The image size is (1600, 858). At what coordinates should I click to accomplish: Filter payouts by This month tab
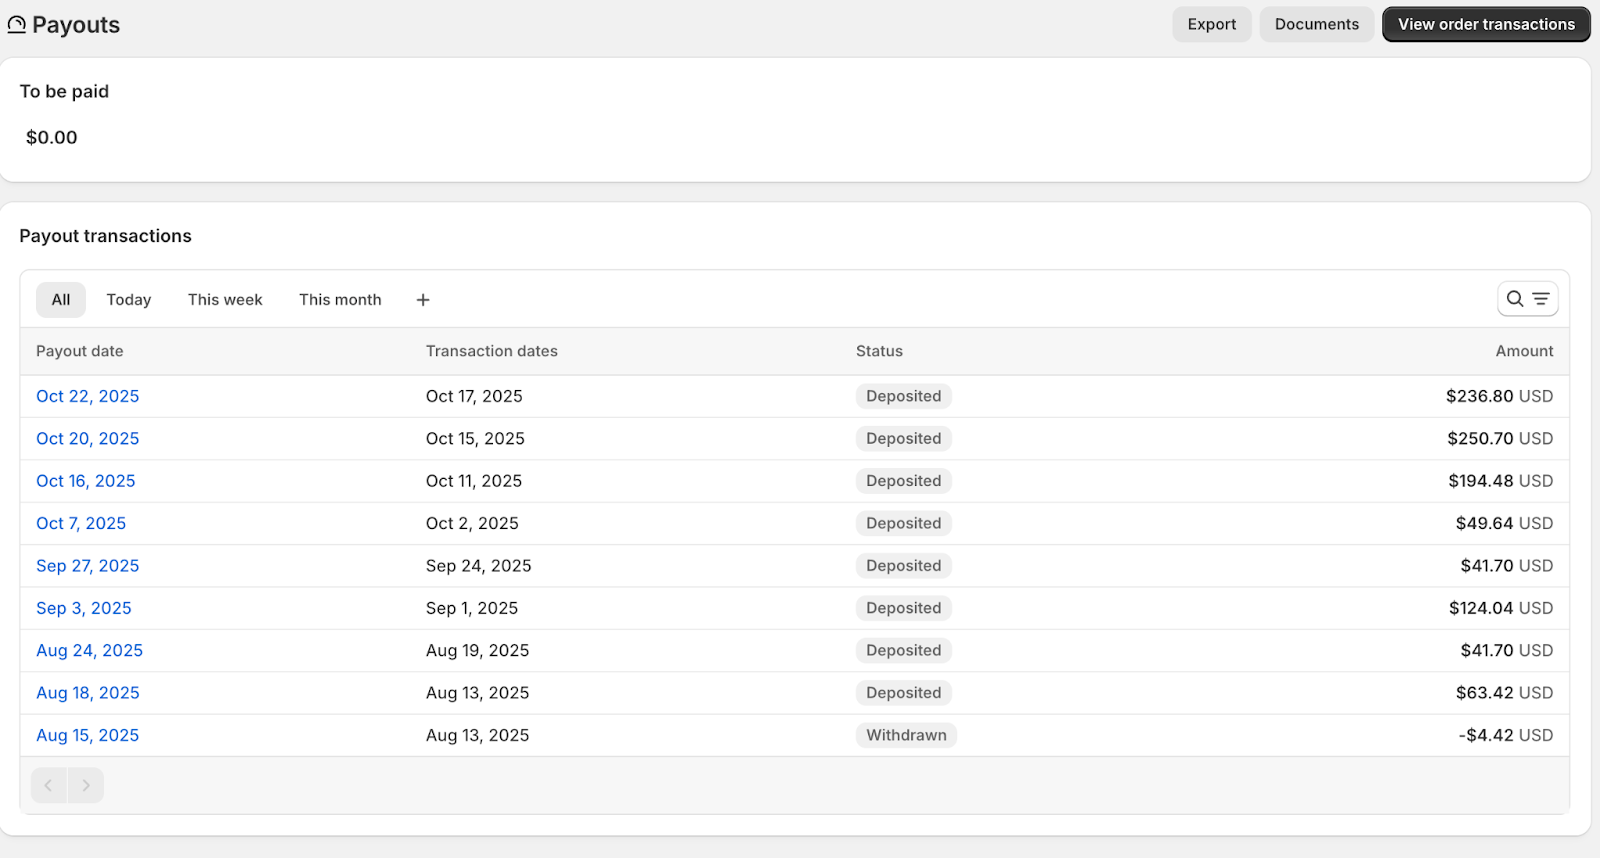point(340,300)
